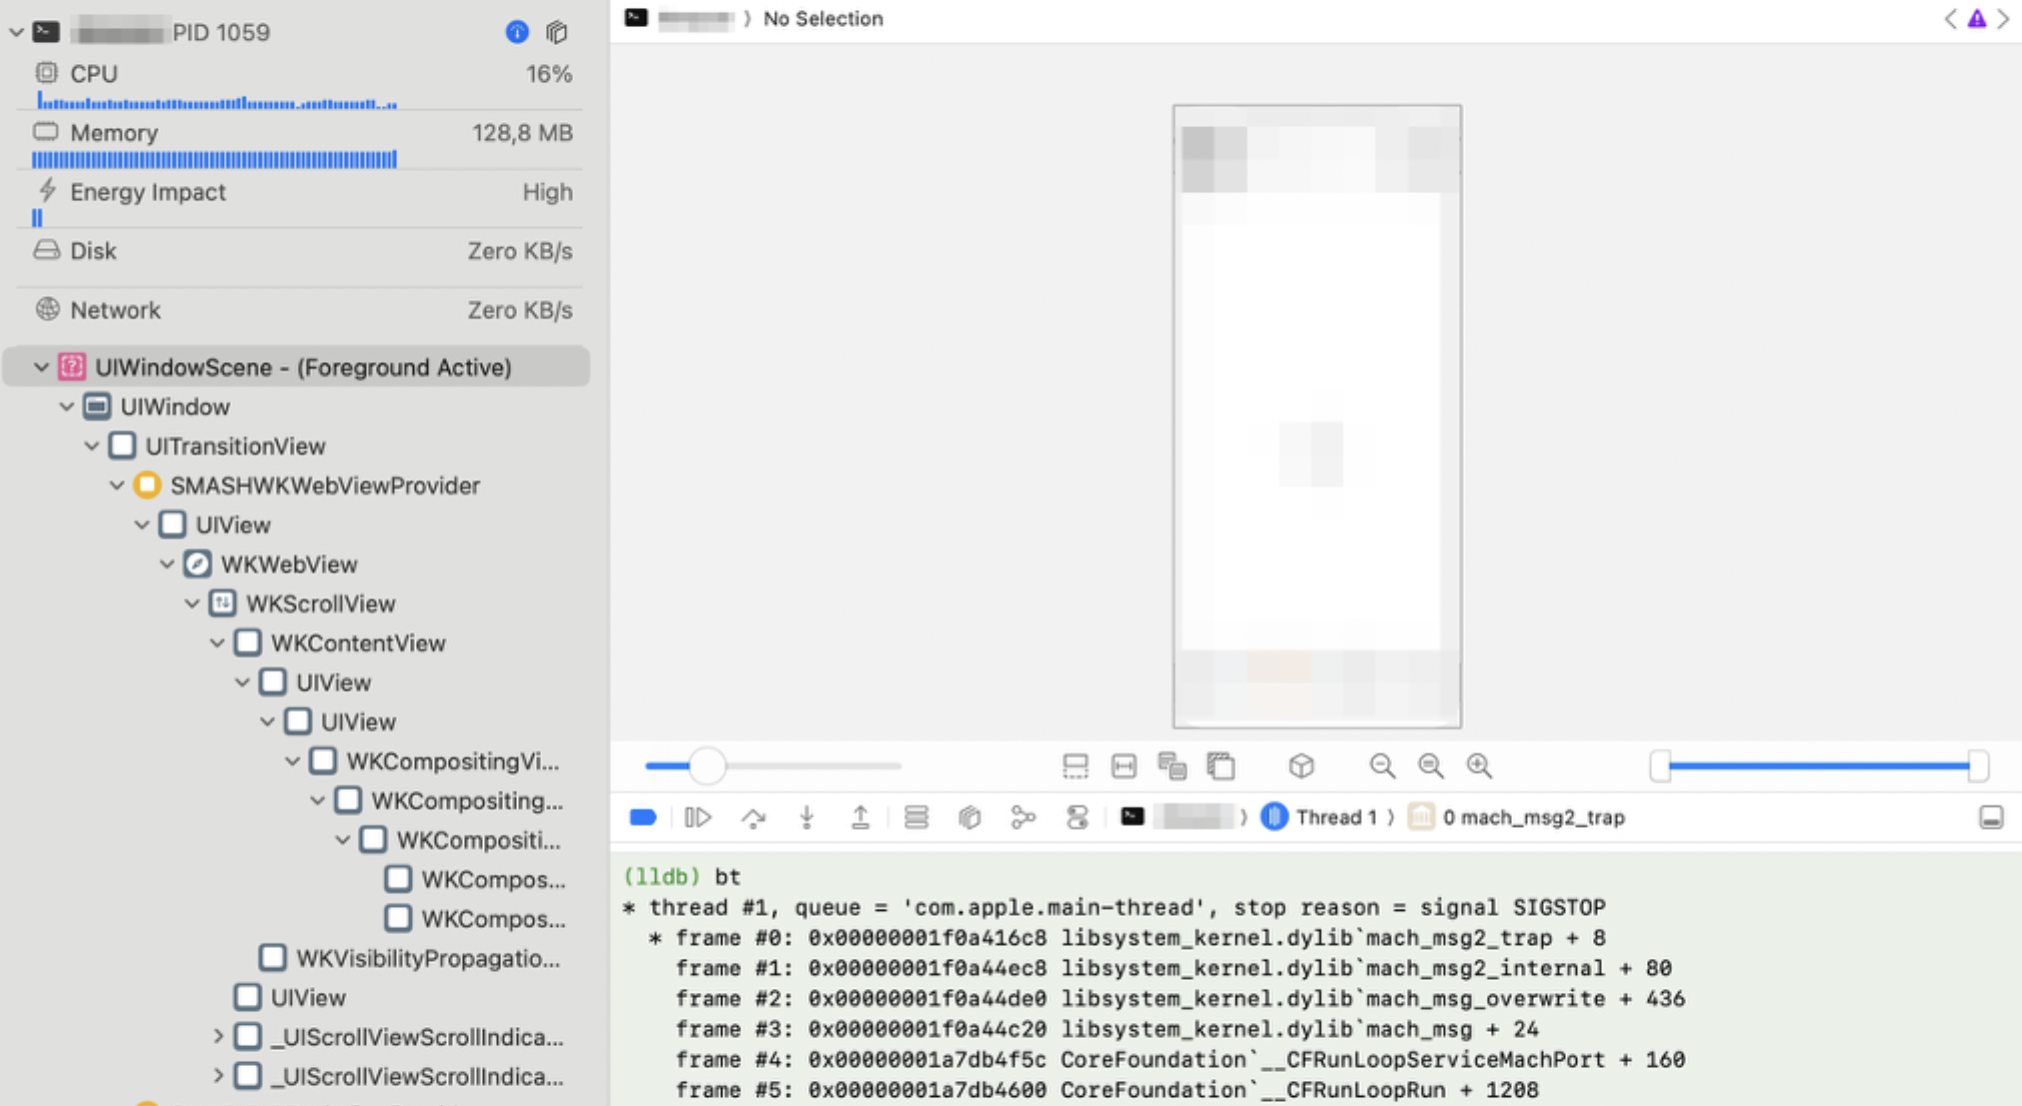Toggle view mode for rendered content
This screenshot has height=1106, width=2022.
tap(1174, 766)
